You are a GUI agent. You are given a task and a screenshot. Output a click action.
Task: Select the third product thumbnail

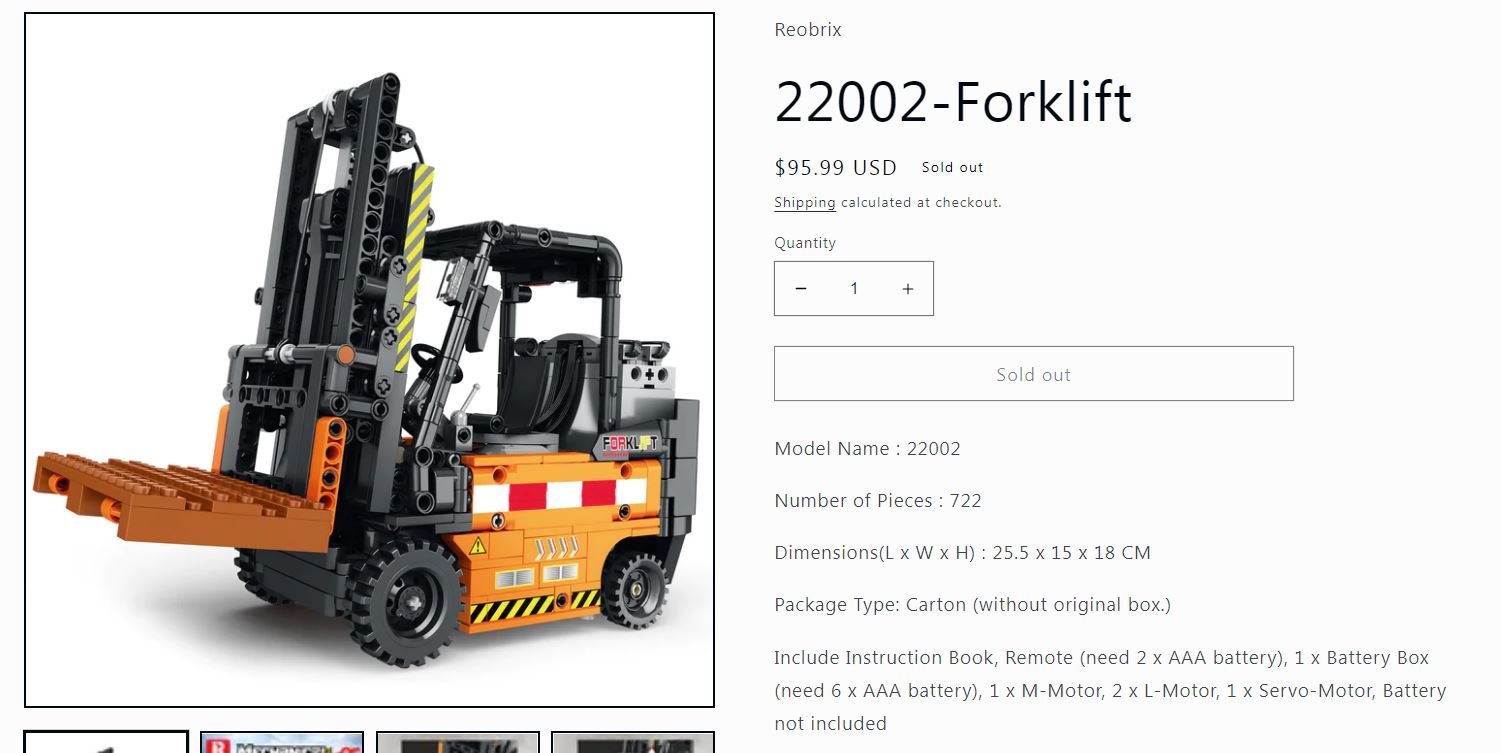(x=457, y=742)
